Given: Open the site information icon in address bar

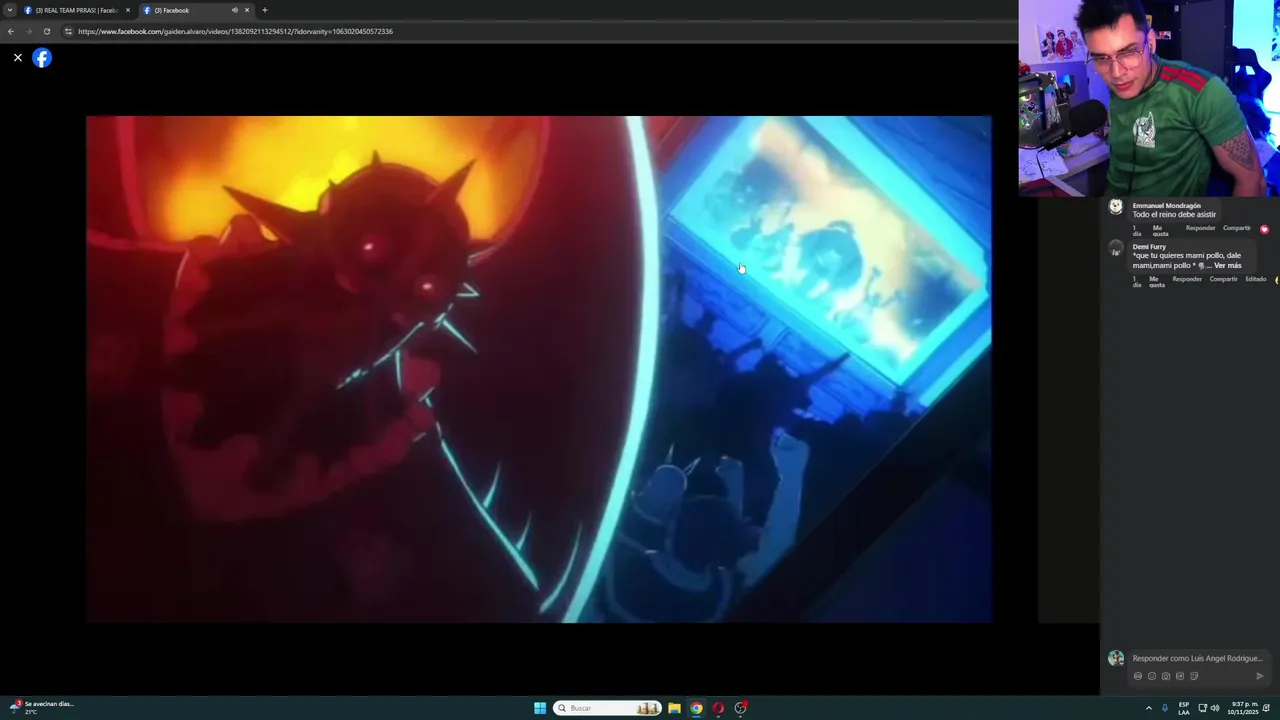Looking at the screenshot, I should pyautogui.click(x=68, y=31).
